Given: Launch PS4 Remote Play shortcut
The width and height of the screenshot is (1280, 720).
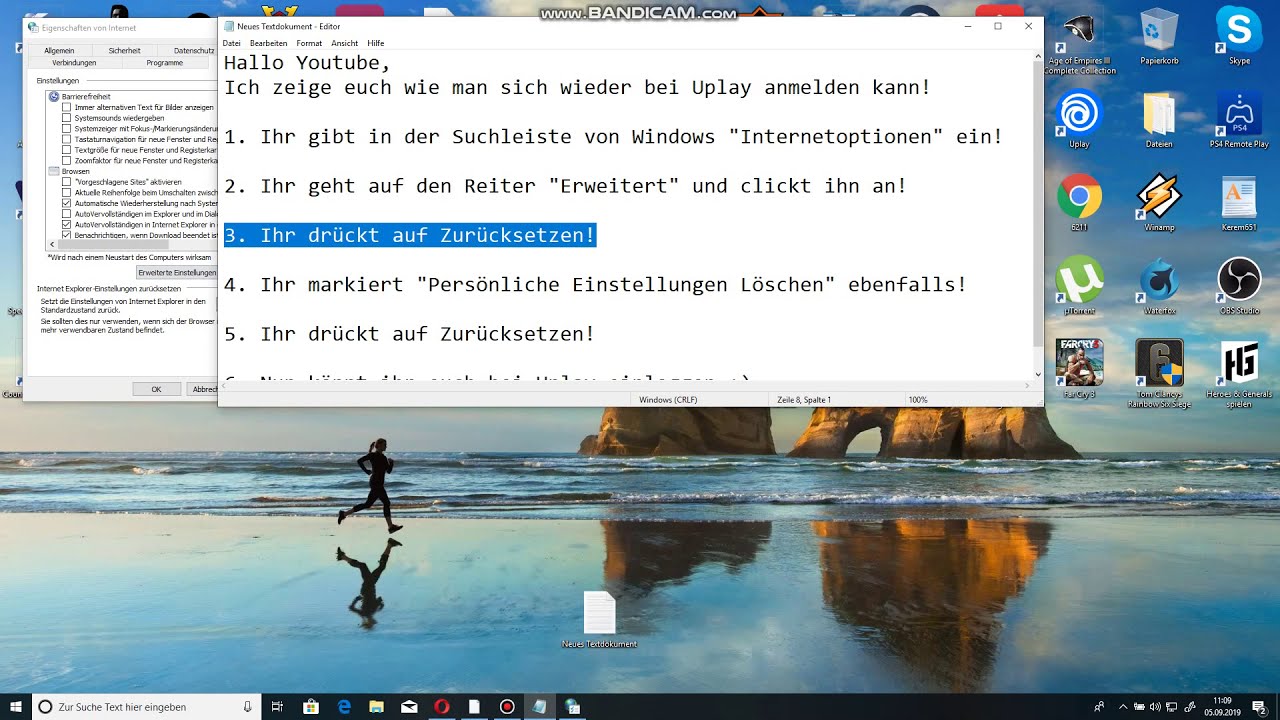Looking at the screenshot, I should click(1239, 118).
